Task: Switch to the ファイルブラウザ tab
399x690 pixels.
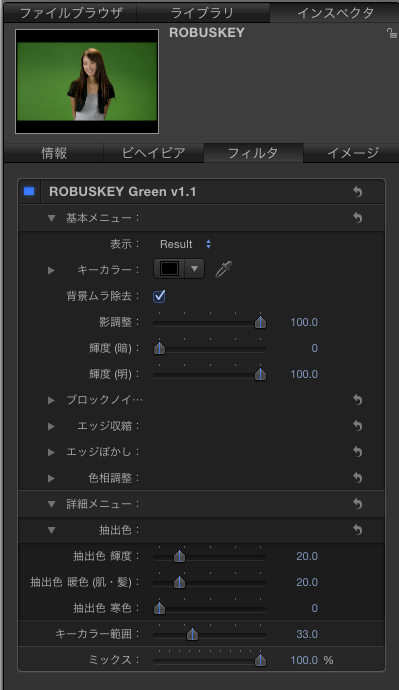Action: click(x=70, y=12)
